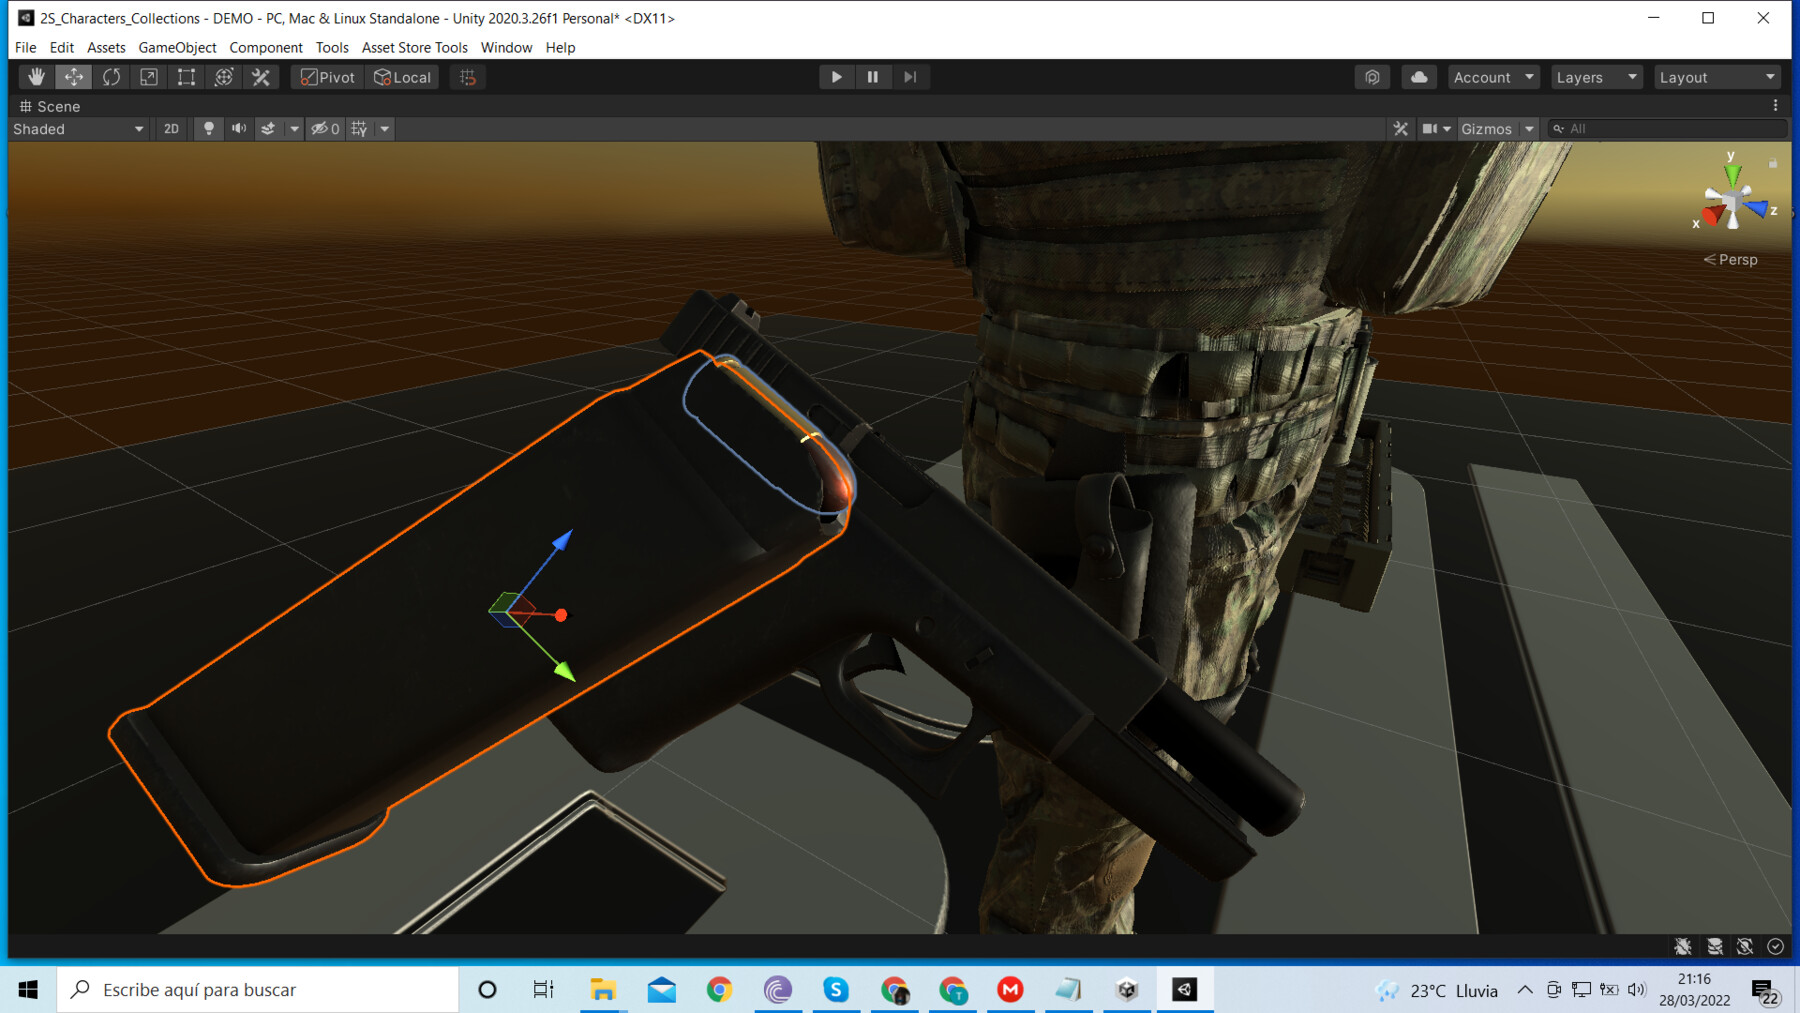Click the green Y axis gizmo cone
The image size is (1800, 1013).
[x=1732, y=176]
